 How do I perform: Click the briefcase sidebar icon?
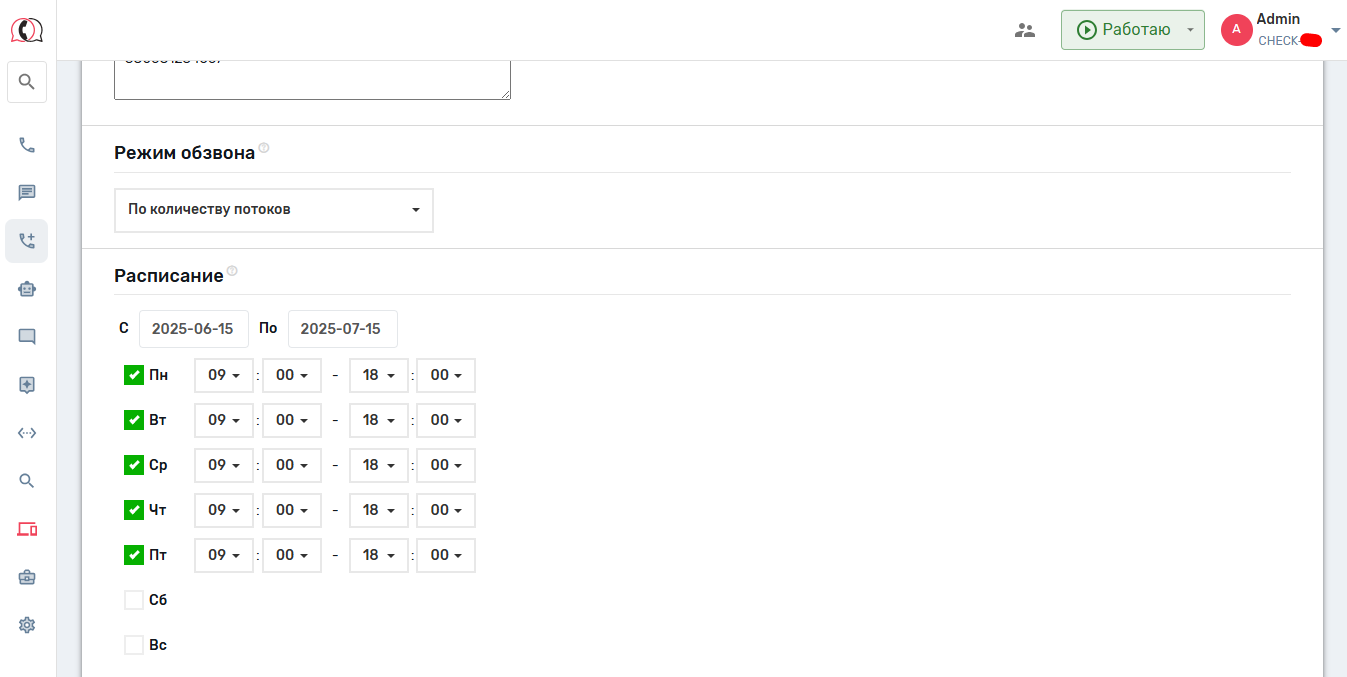(27, 577)
